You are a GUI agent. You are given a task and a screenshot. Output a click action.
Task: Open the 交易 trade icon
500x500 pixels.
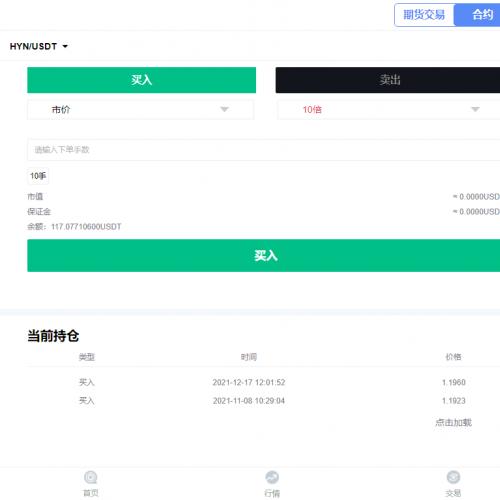click(x=453, y=477)
